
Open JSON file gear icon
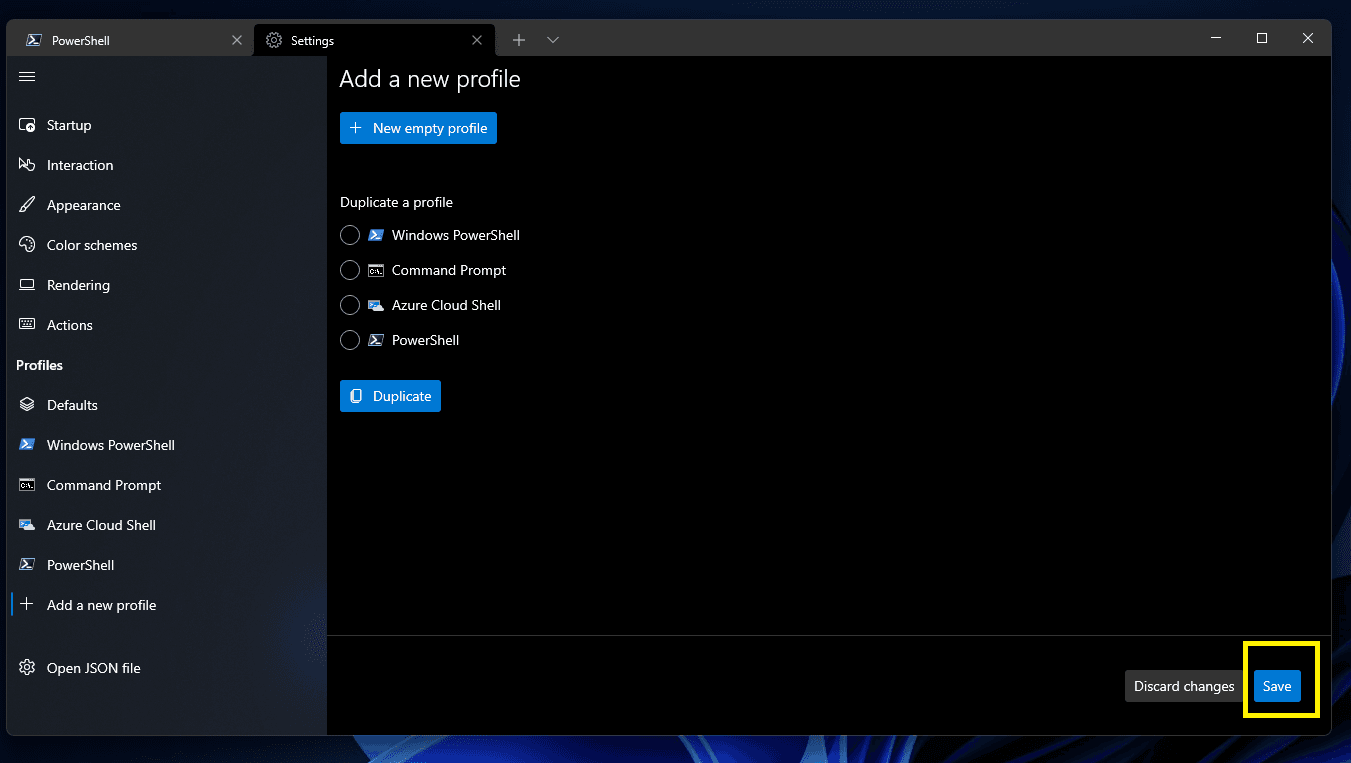pos(27,668)
